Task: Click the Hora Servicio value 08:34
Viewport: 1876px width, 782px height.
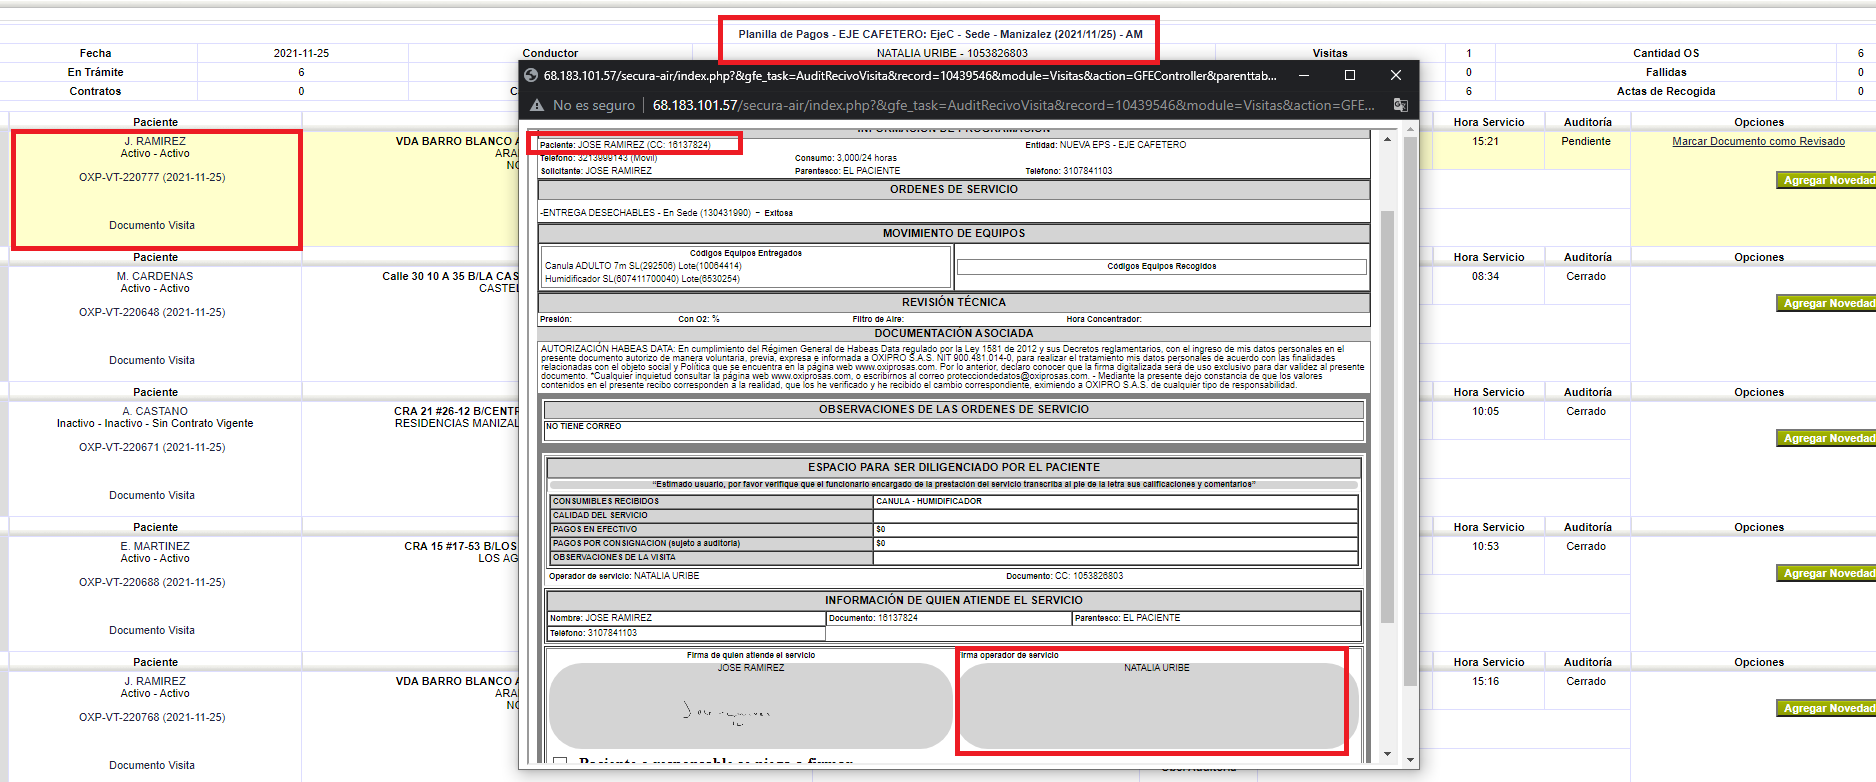Action: coord(1486,276)
